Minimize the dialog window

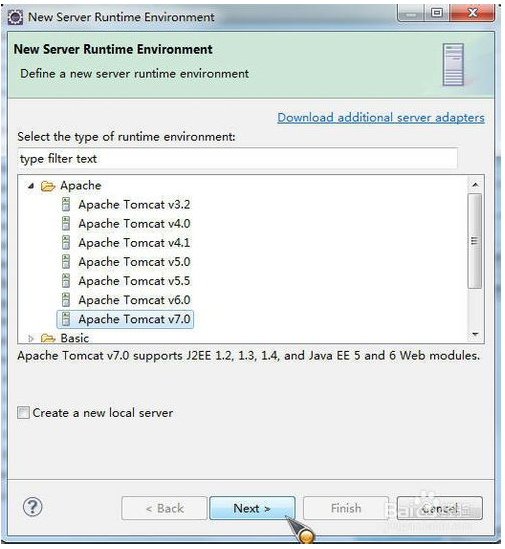point(411,13)
